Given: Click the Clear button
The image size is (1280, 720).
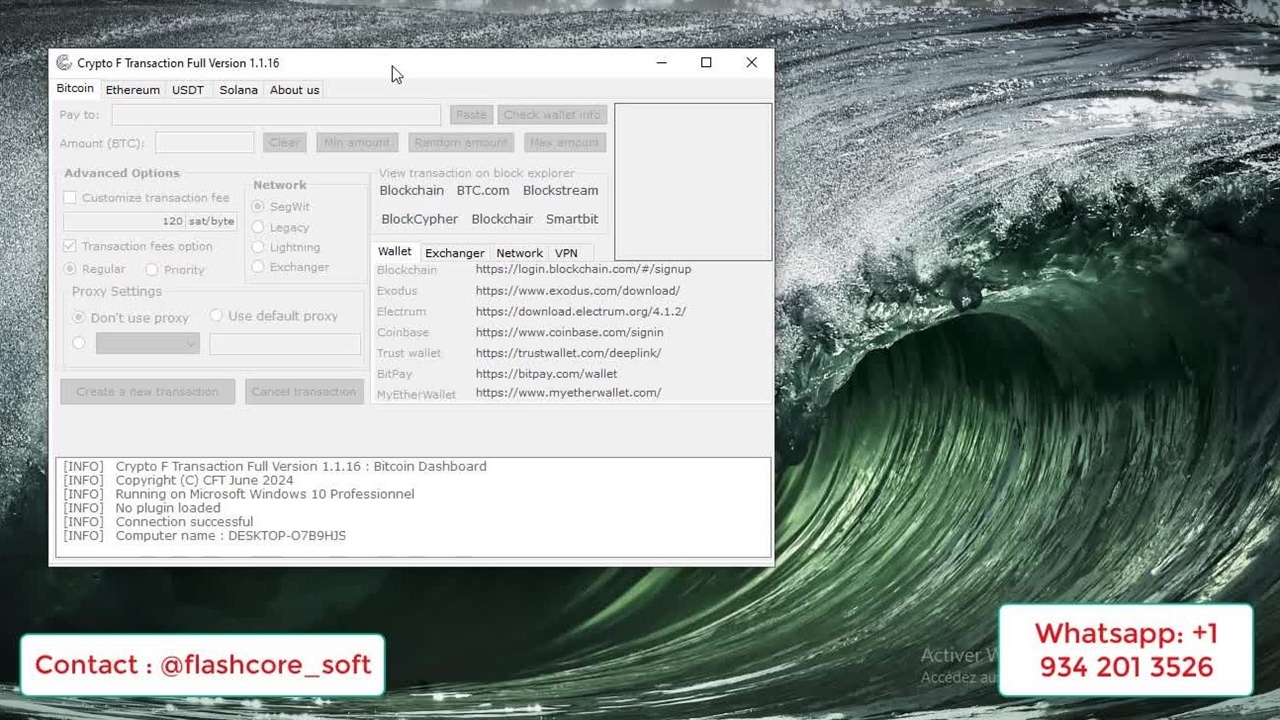Looking at the screenshot, I should pos(285,143).
